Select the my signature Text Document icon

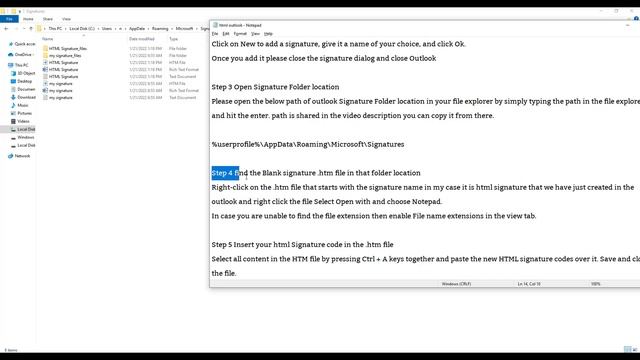coord(45,97)
